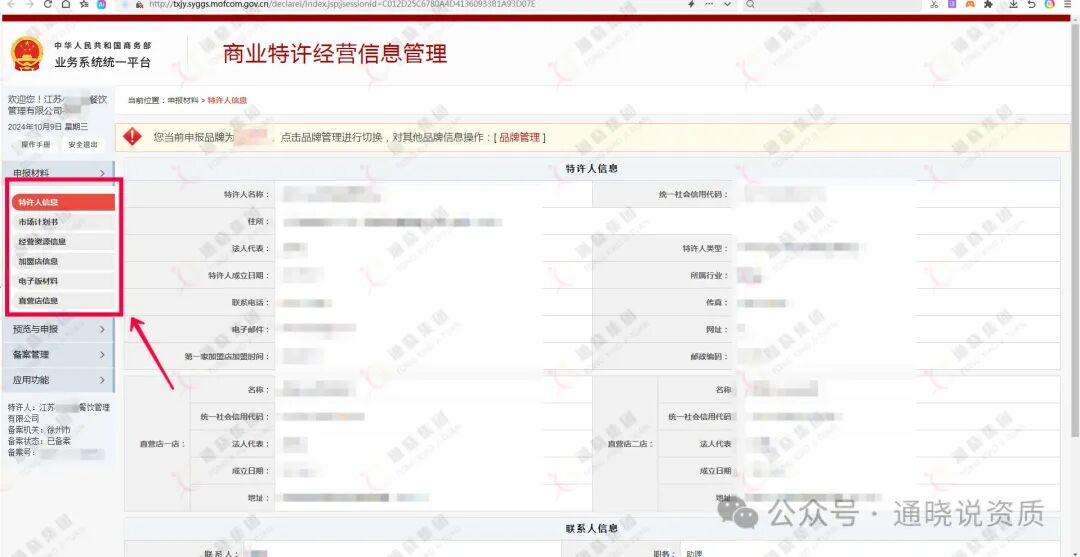The width and height of the screenshot is (1080, 557).
Task: Click the national emblem logo
Action: tap(27, 54)
